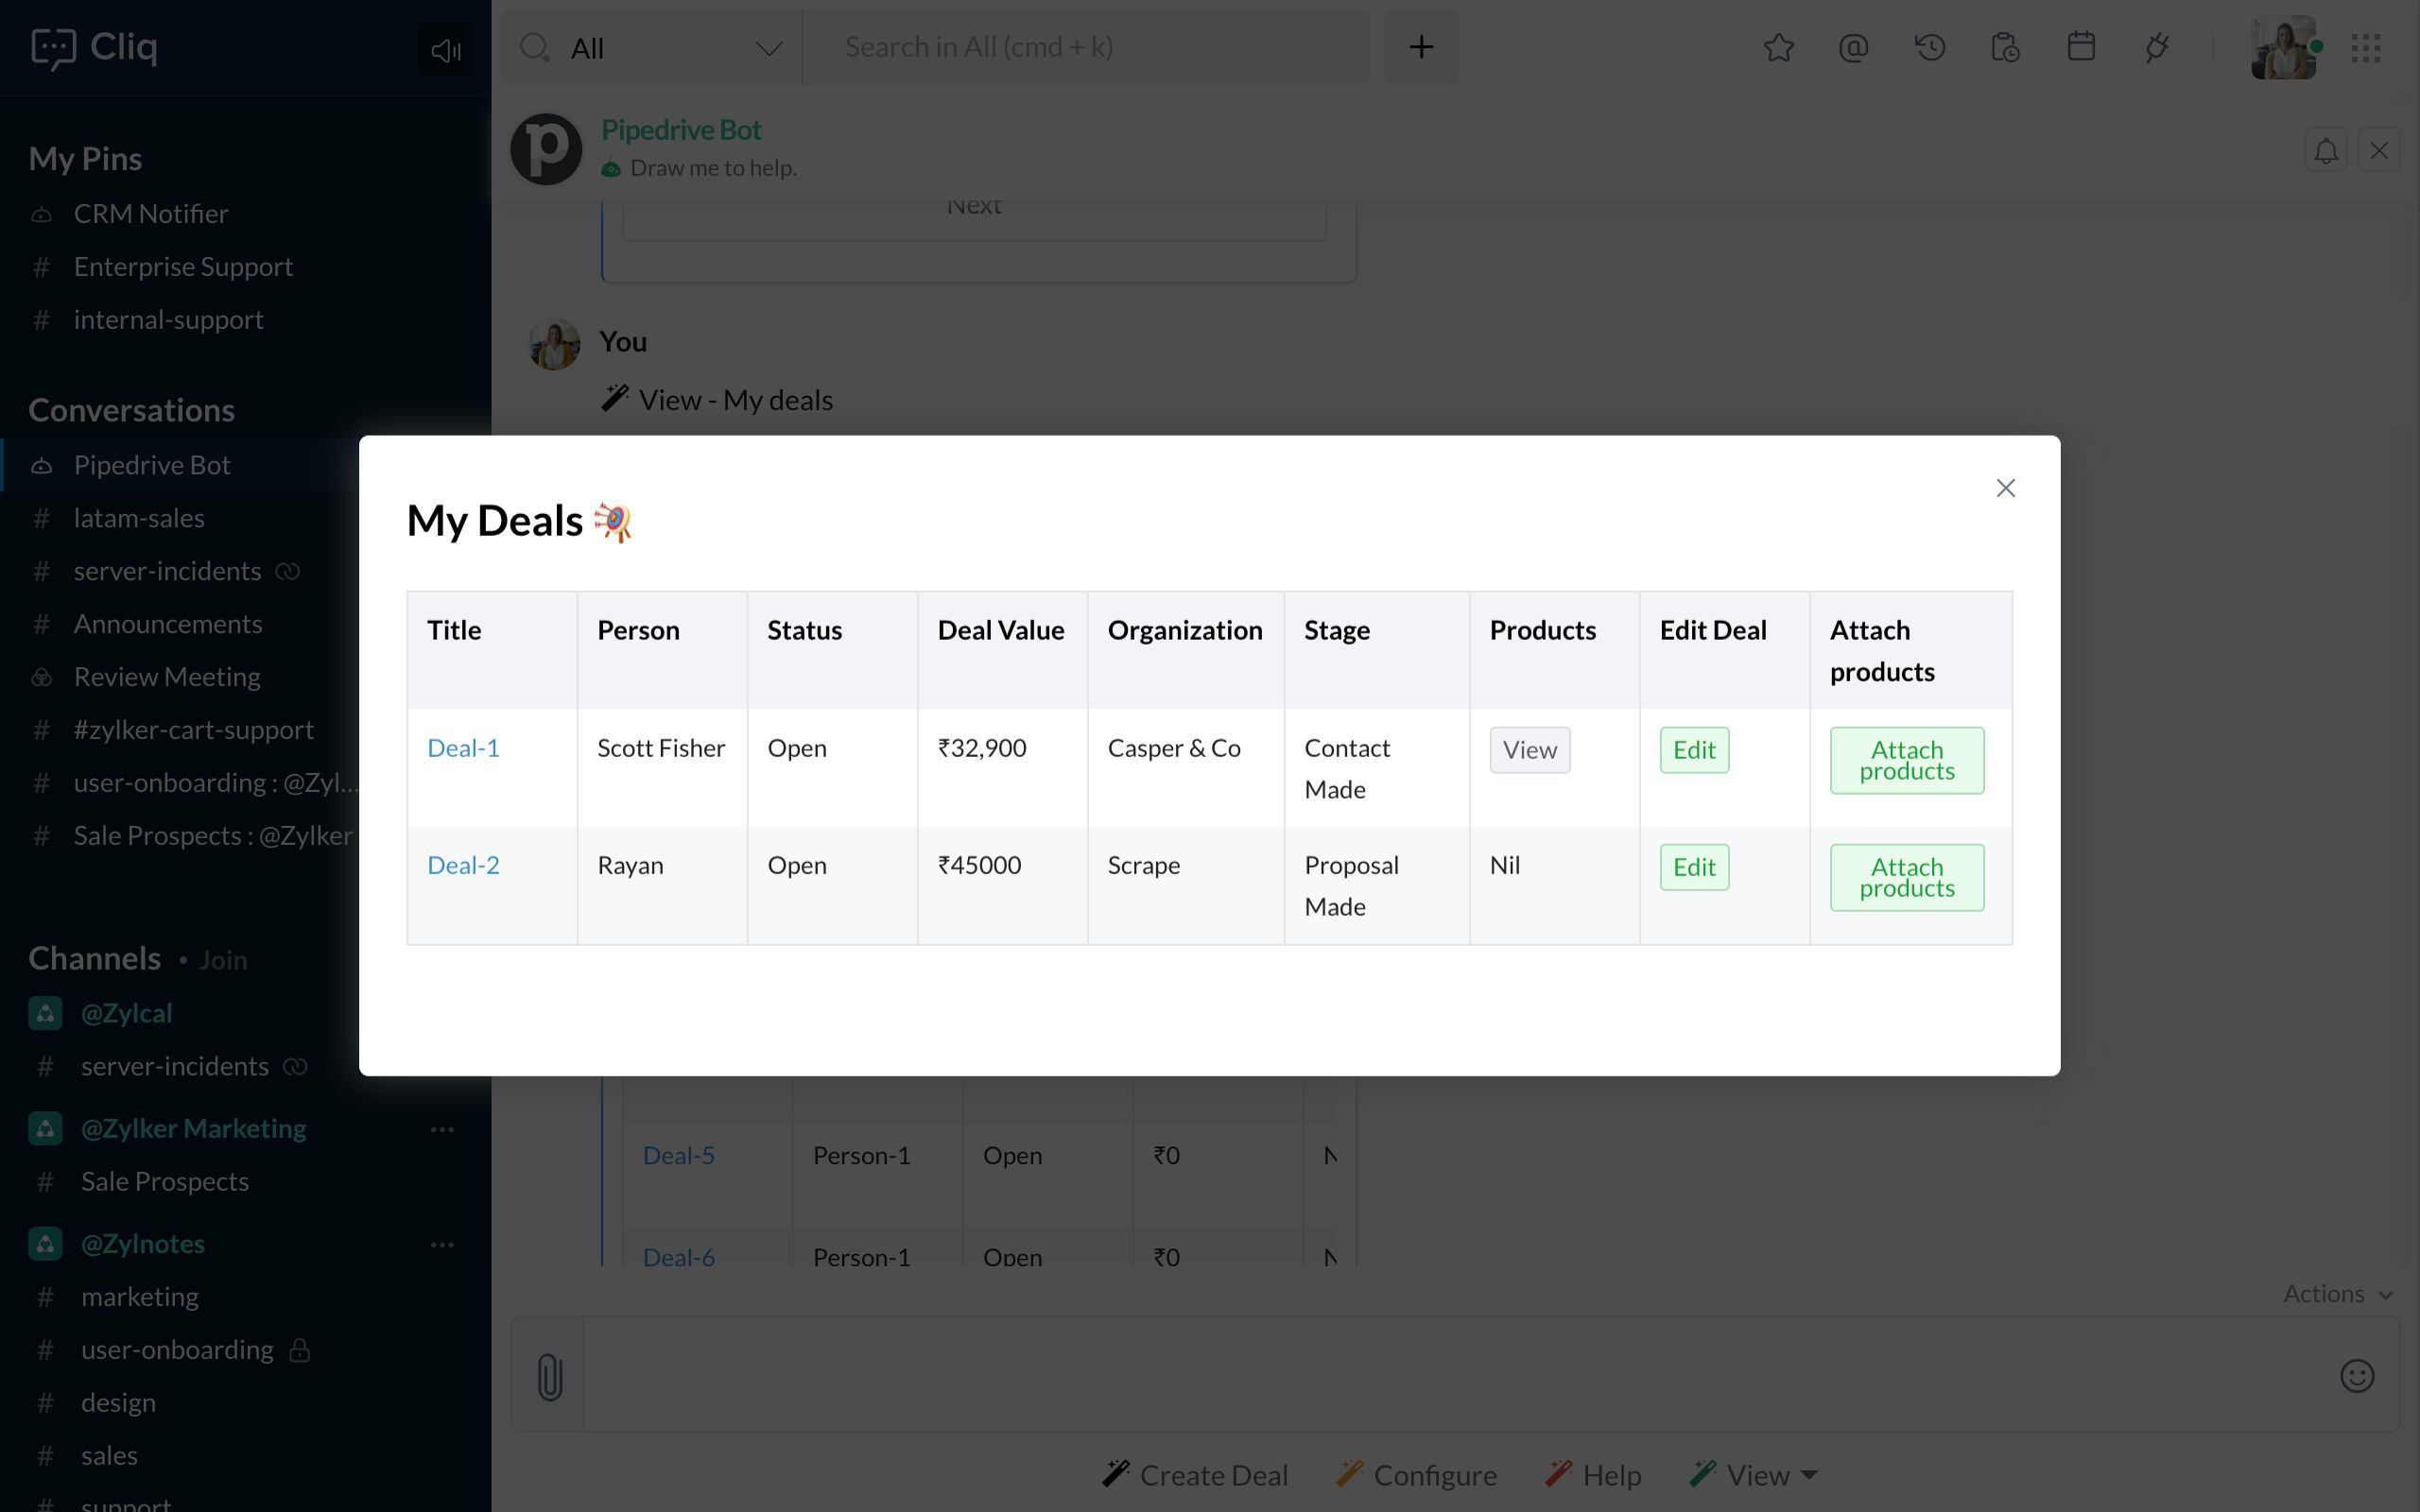Open the integrations plug icon
The height and width of the screenshot is (1512, 2420).
click(2157, 47)
